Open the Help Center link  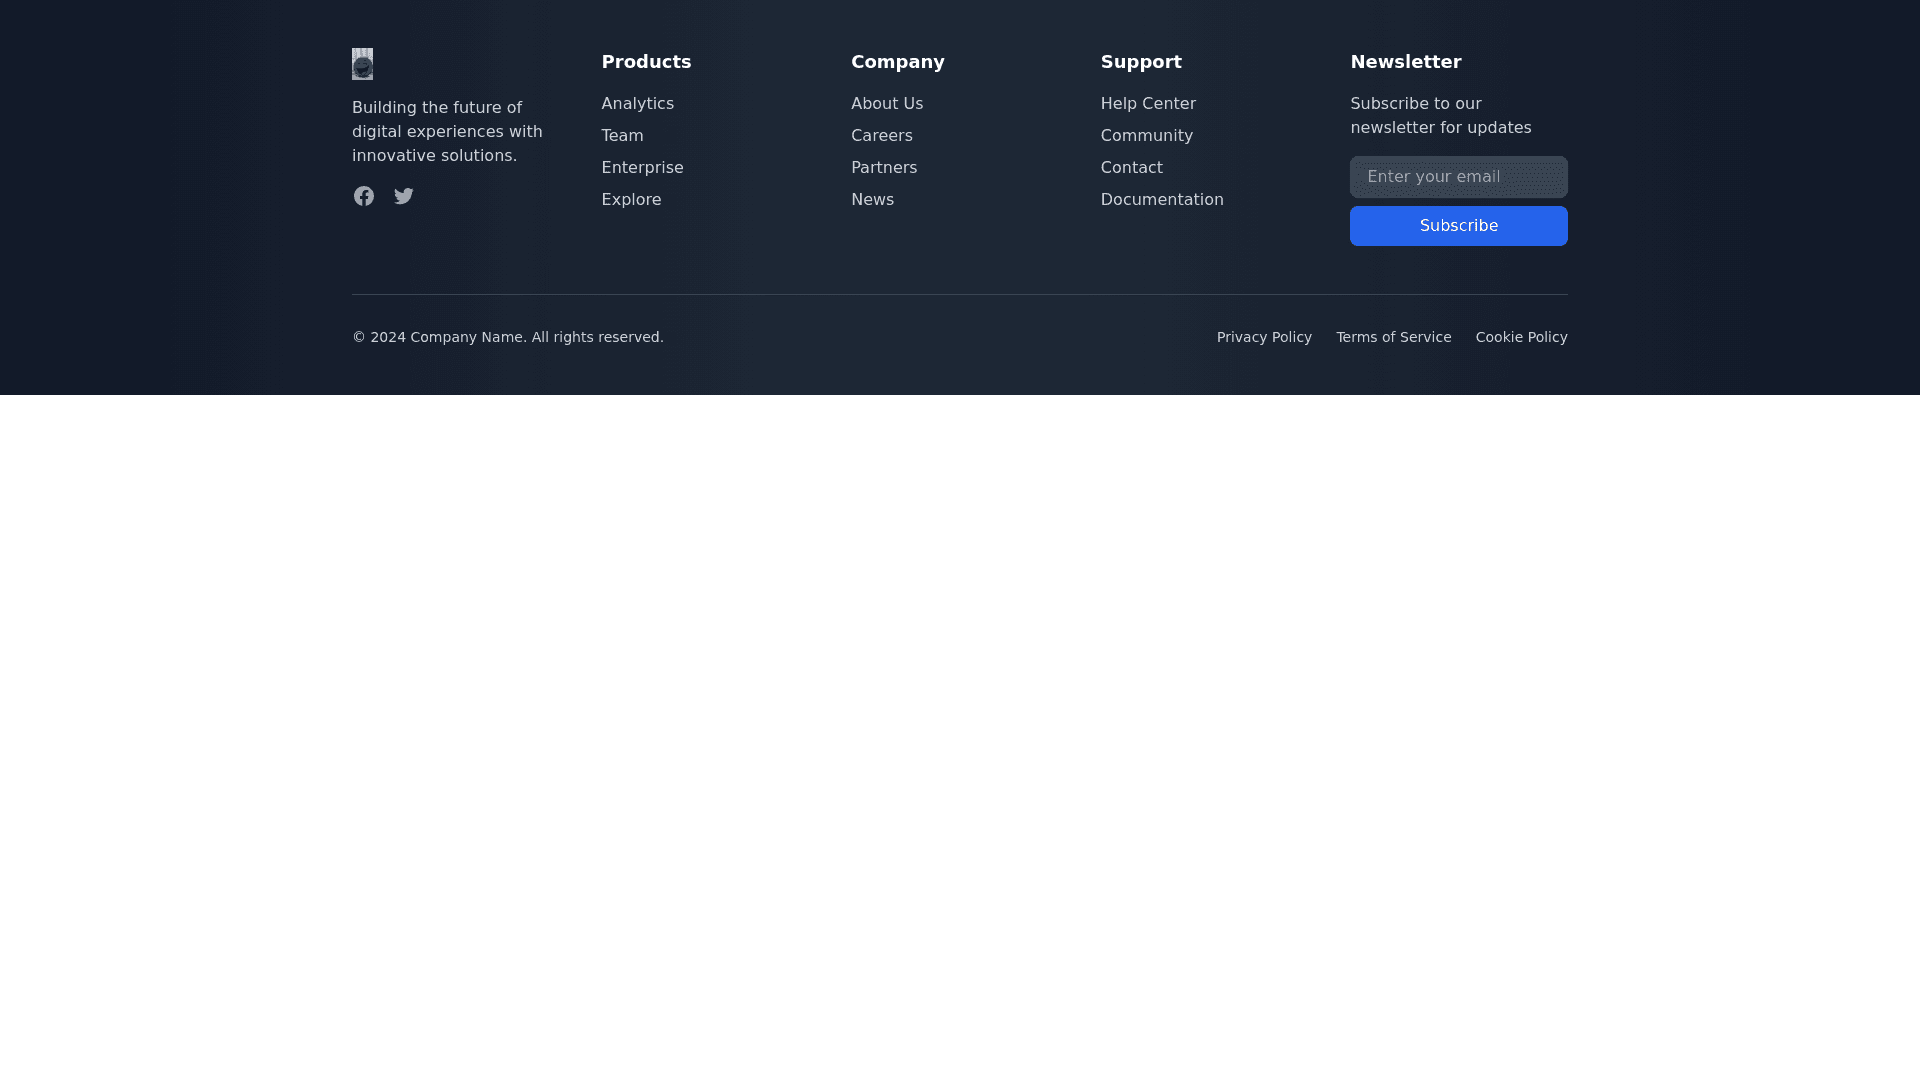coord(1147,104)
